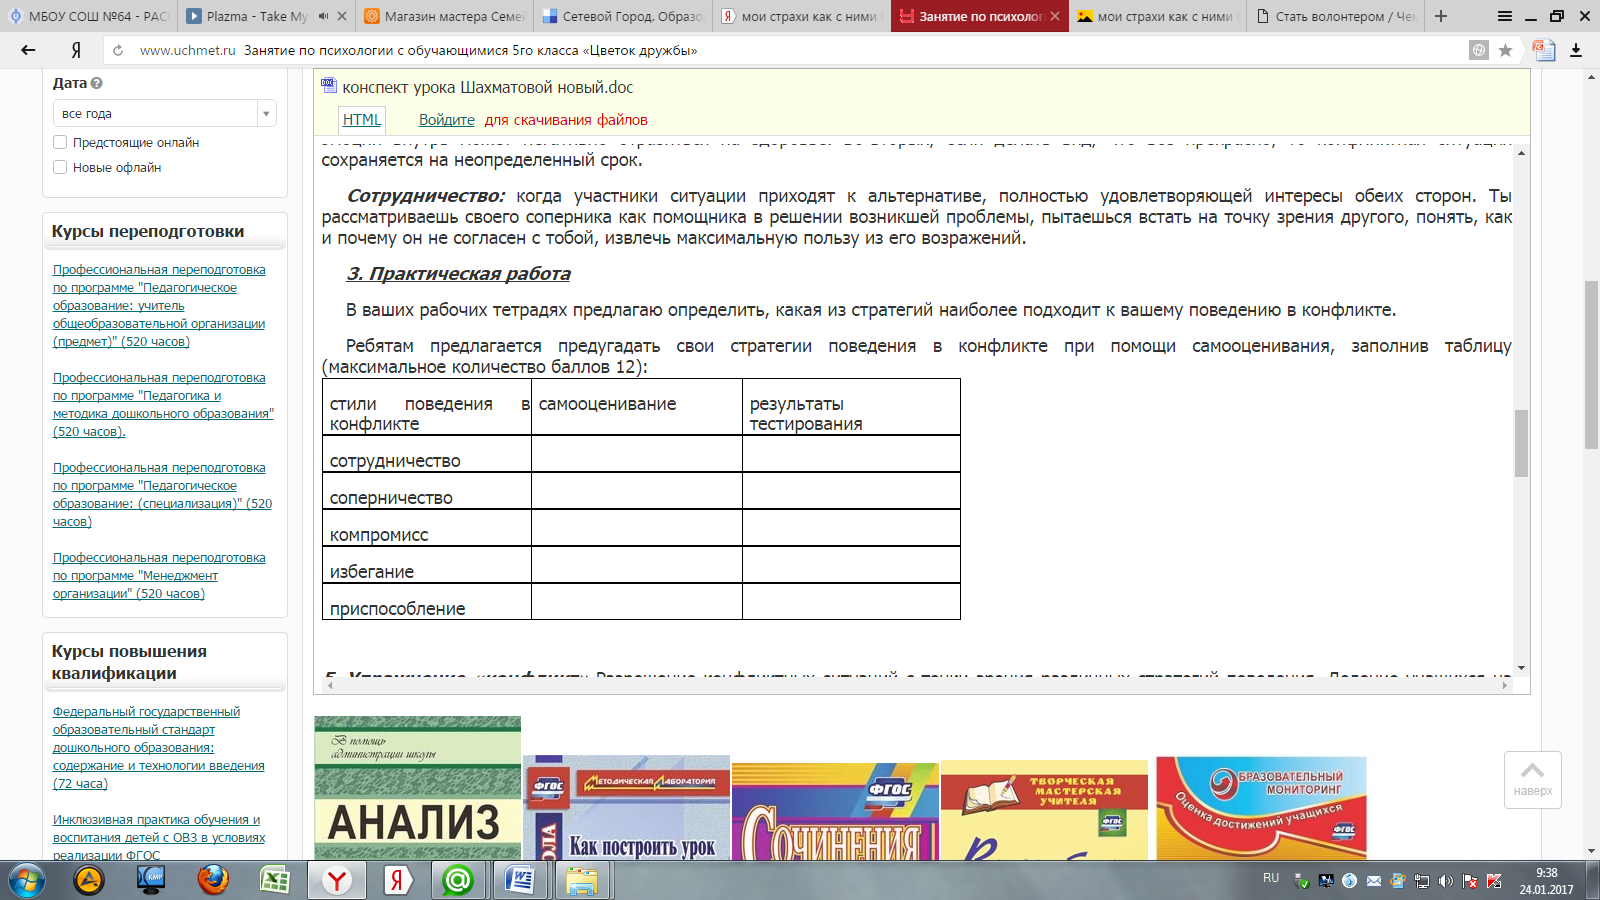The width and height of the screenshot is (1600, 900).
Task: Bookmark this page with the star icon
Action: tap(1505, 50)
